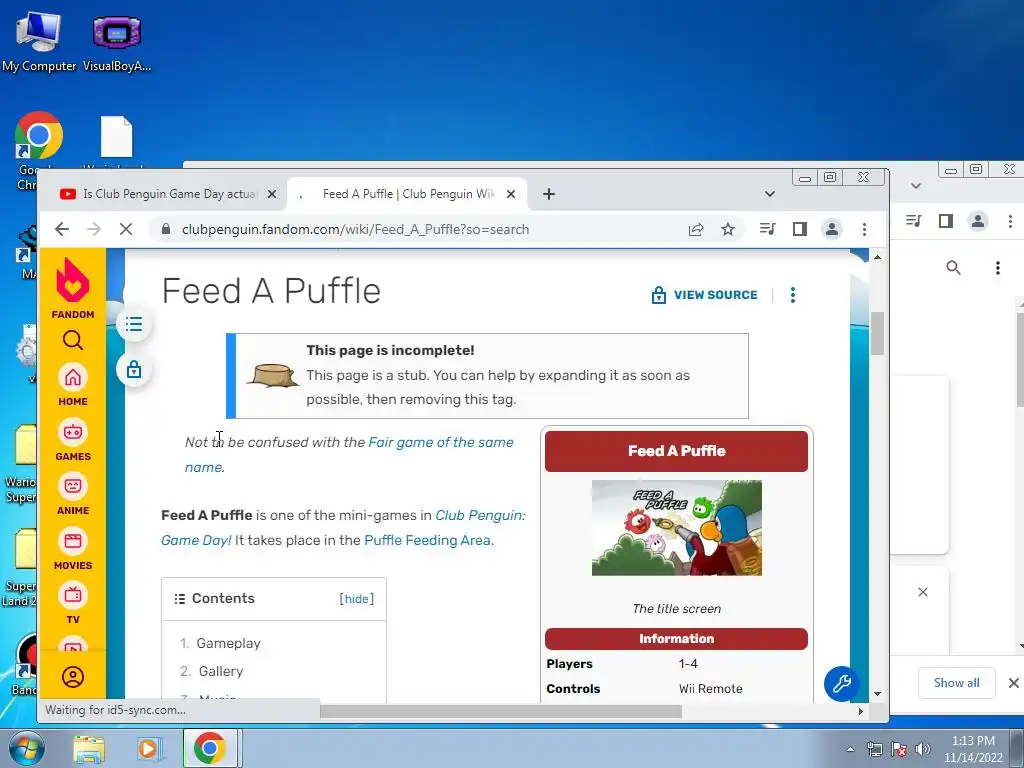Open My Computer desktop icon
This screenshot has width=1024, height=768.
point(39,42)
